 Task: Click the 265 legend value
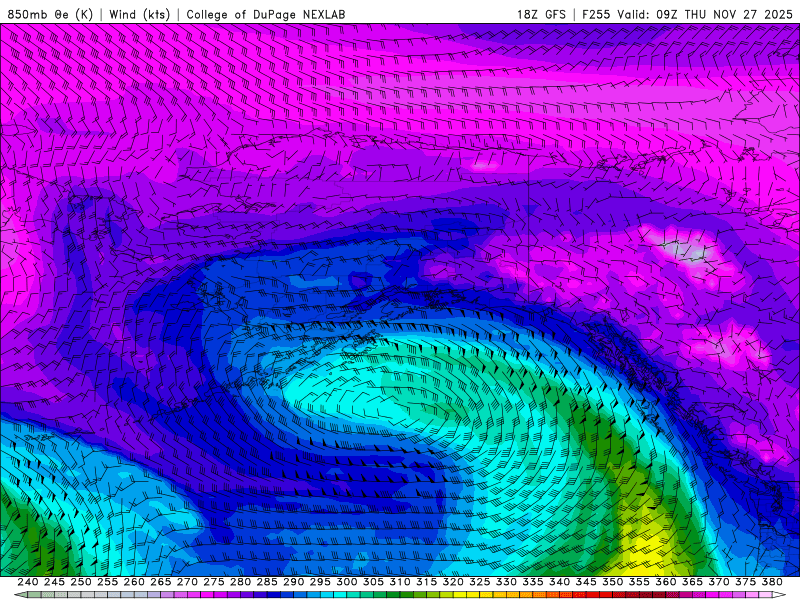coord(161,582)
